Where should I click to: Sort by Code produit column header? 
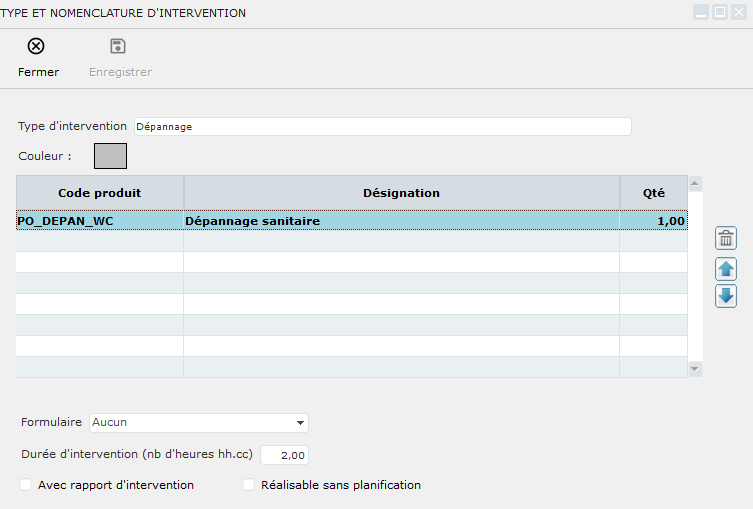(100, 193)
